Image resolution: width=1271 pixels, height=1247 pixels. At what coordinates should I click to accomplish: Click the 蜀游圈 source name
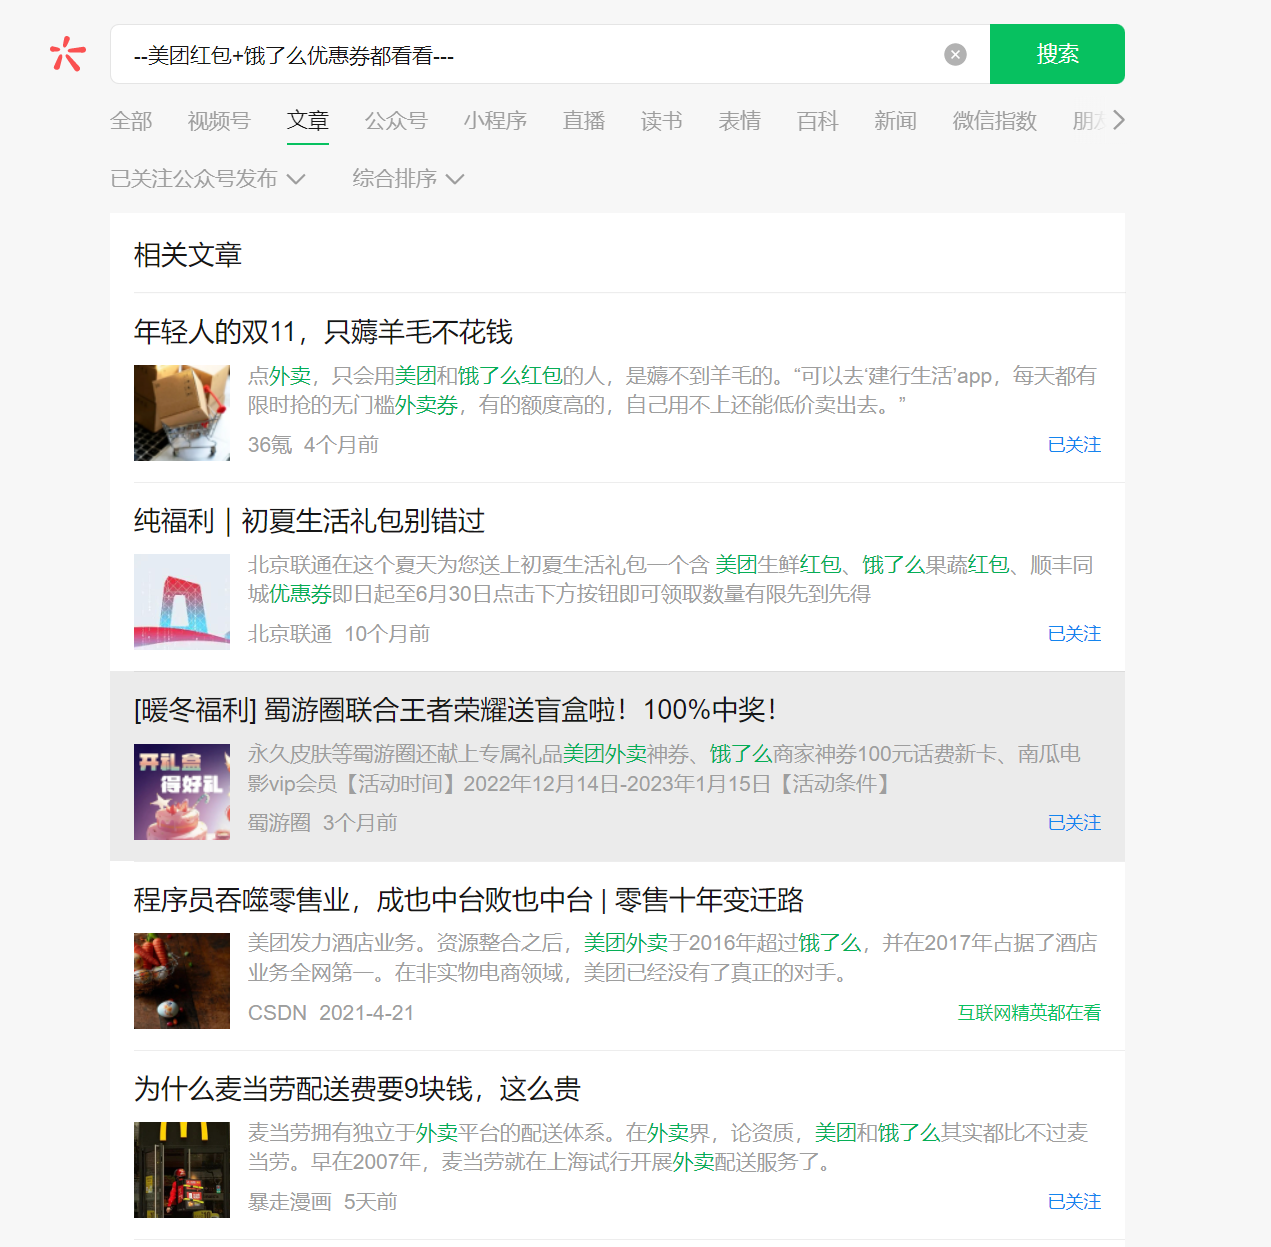tap(279, 823)
